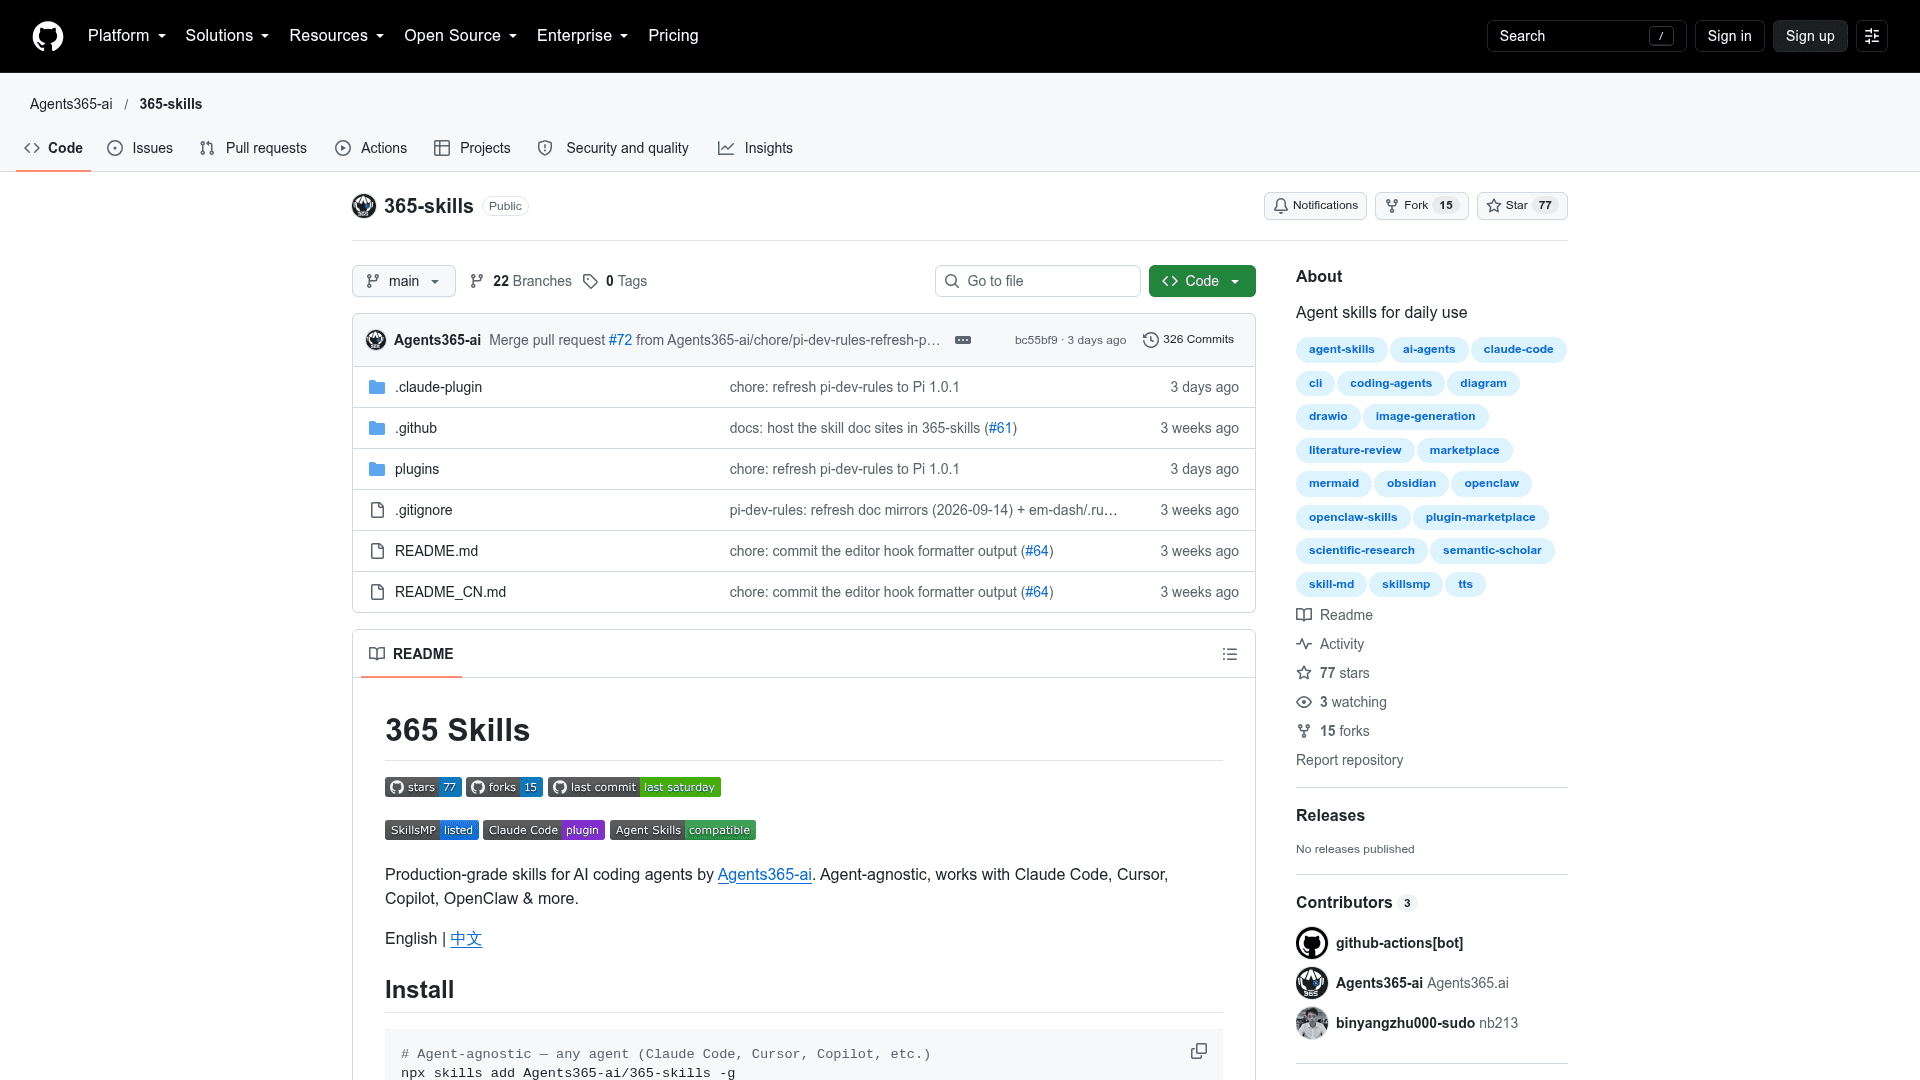The width and height of the screenshot is (1920, 1080).
Task: Click the Notifications button
Action: [x=1315, y=206]
